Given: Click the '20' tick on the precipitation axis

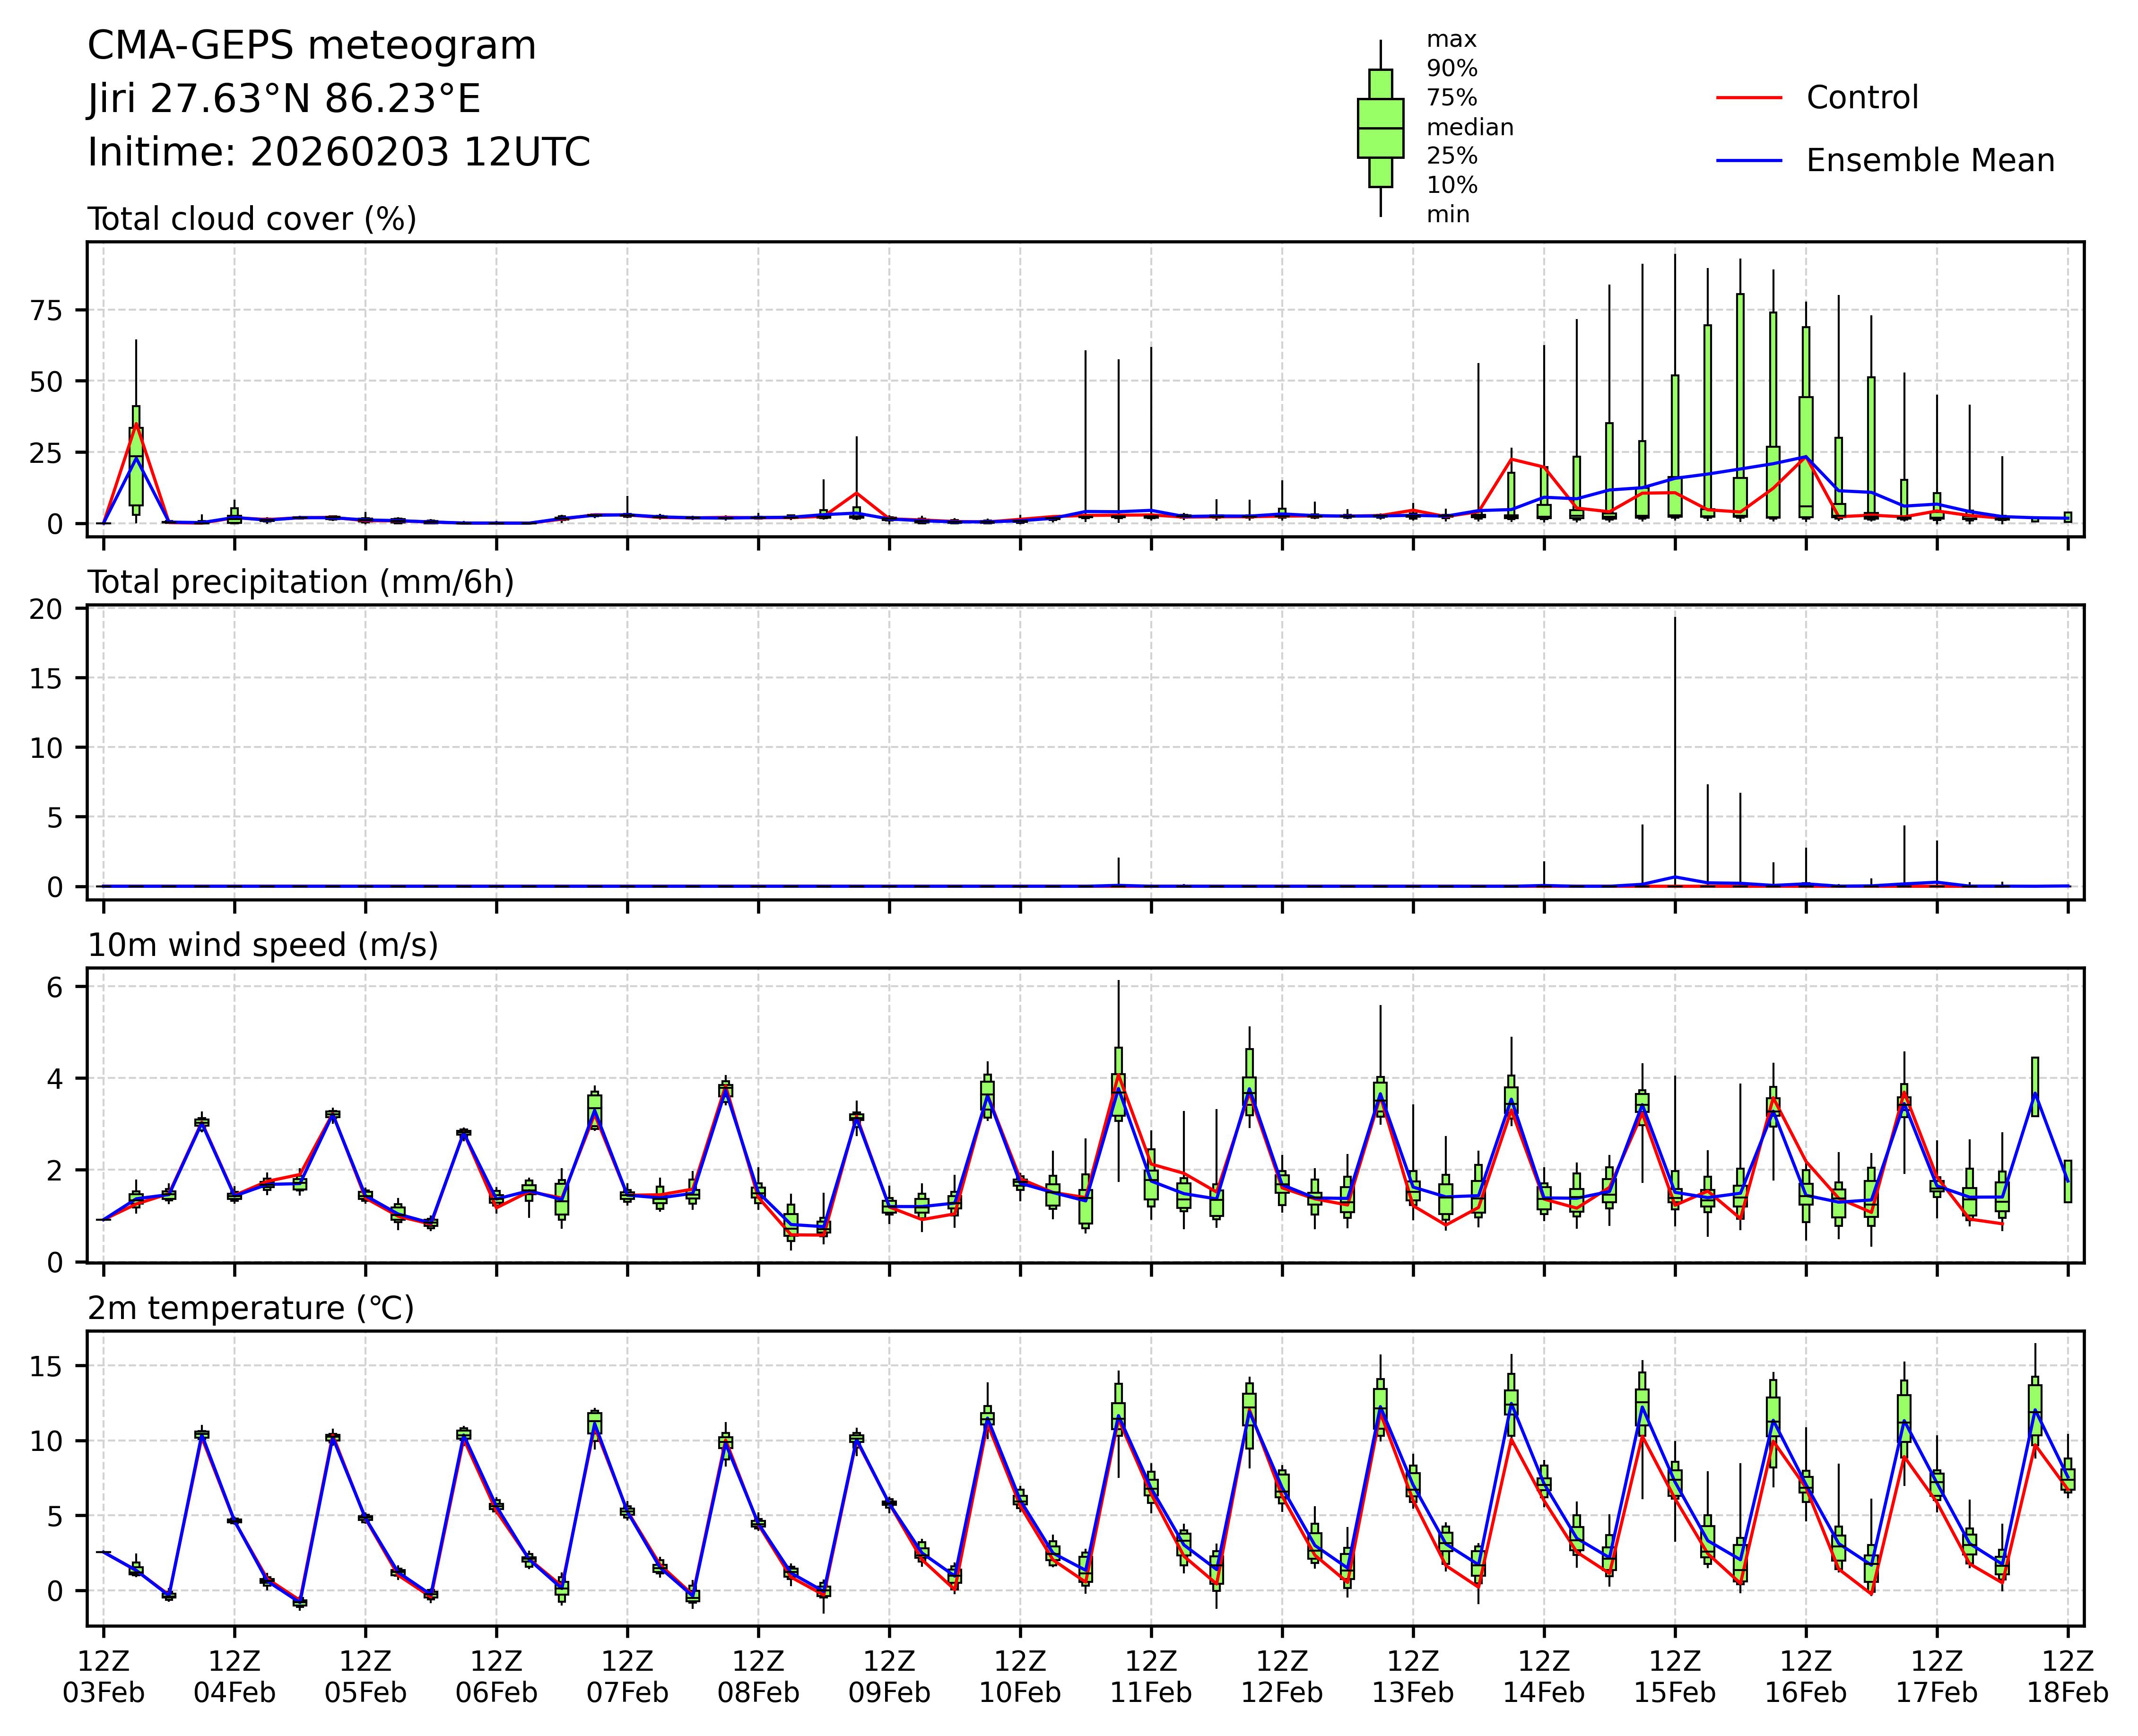Looking at the screenshot, I should click(x=45, y=609).
